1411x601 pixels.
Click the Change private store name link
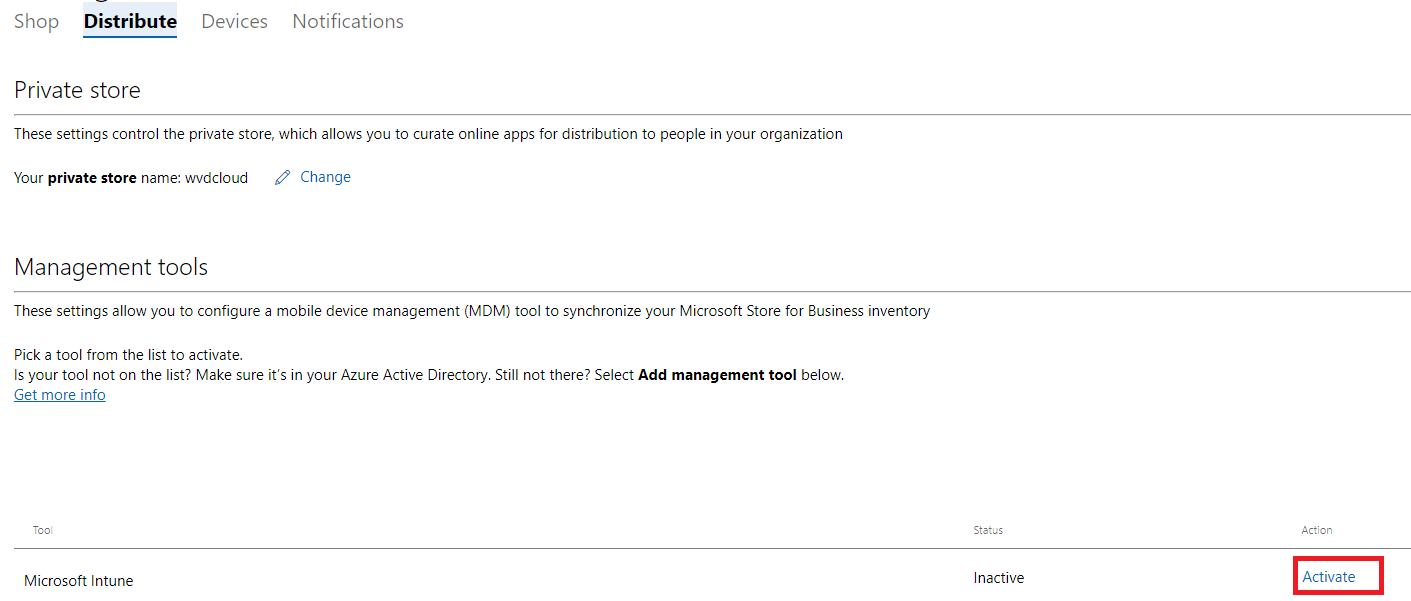click(x=325, y=177)
